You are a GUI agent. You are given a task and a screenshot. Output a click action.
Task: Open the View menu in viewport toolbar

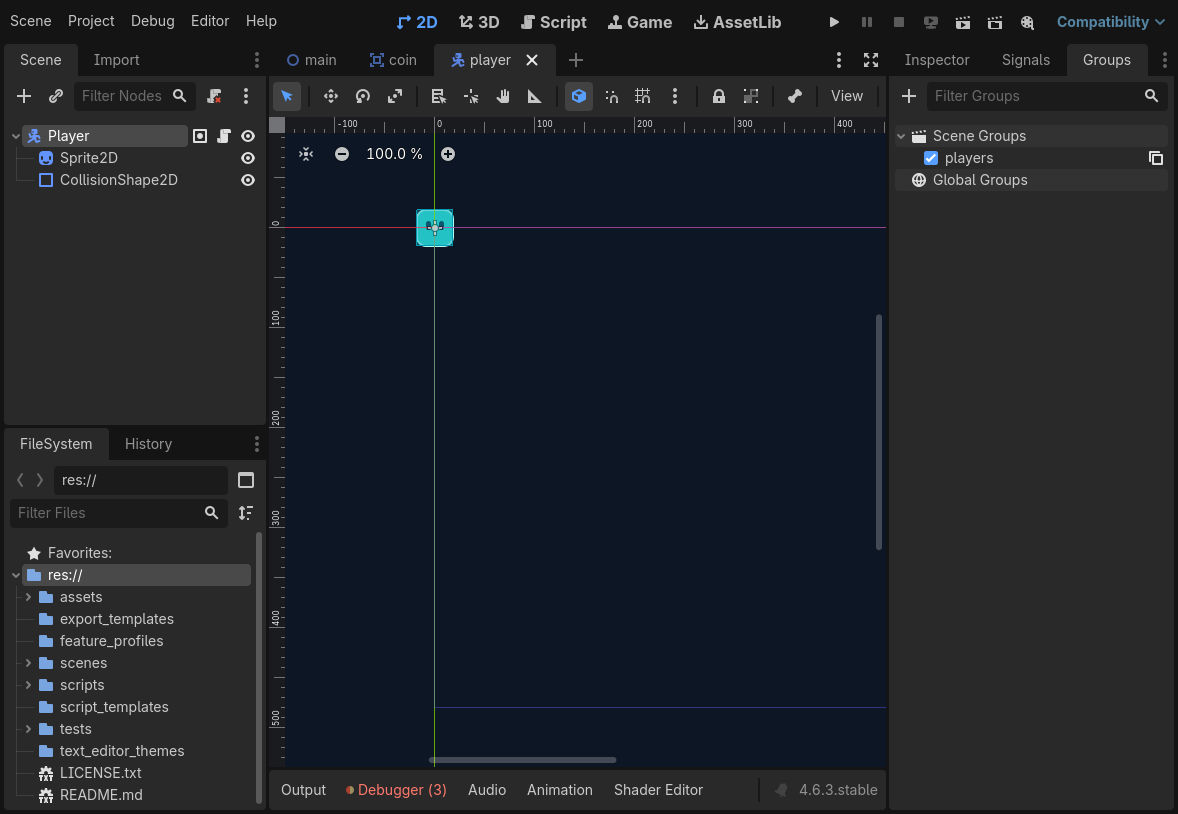[847, 96]
